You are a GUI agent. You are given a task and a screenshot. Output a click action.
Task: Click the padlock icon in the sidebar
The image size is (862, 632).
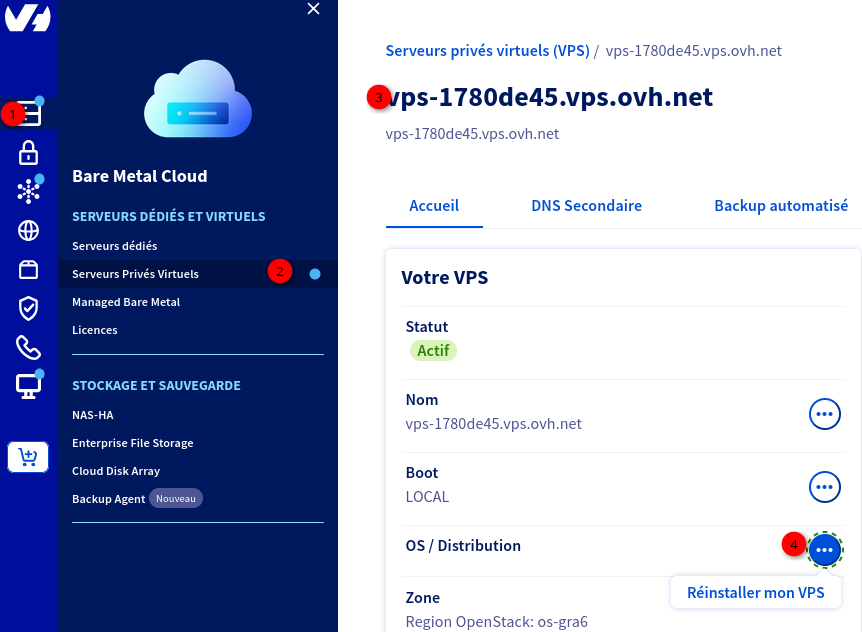pyautogui.click(x=29, y=153)
